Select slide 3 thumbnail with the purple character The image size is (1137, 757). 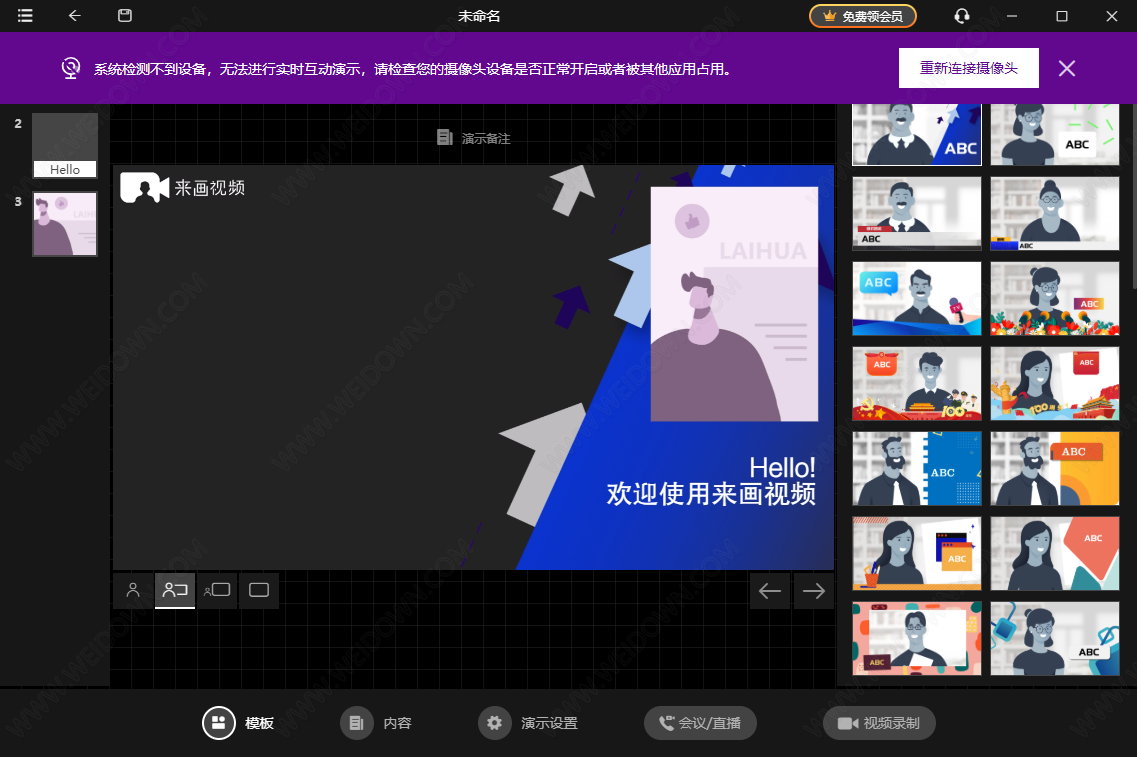[65, 223]
